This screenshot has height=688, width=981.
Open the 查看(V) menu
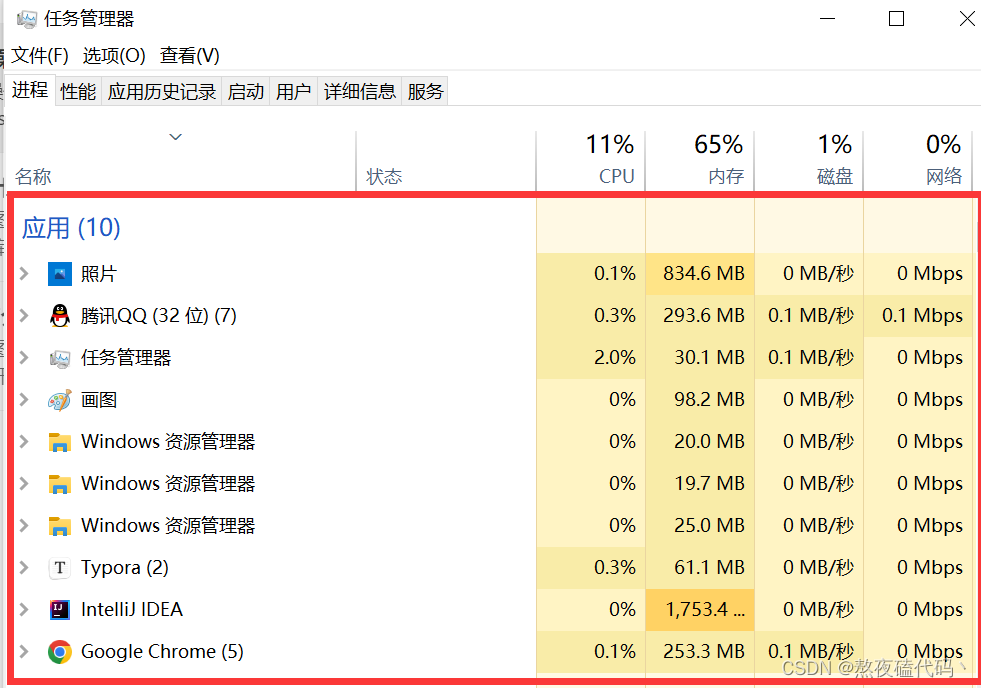point(190,56)
